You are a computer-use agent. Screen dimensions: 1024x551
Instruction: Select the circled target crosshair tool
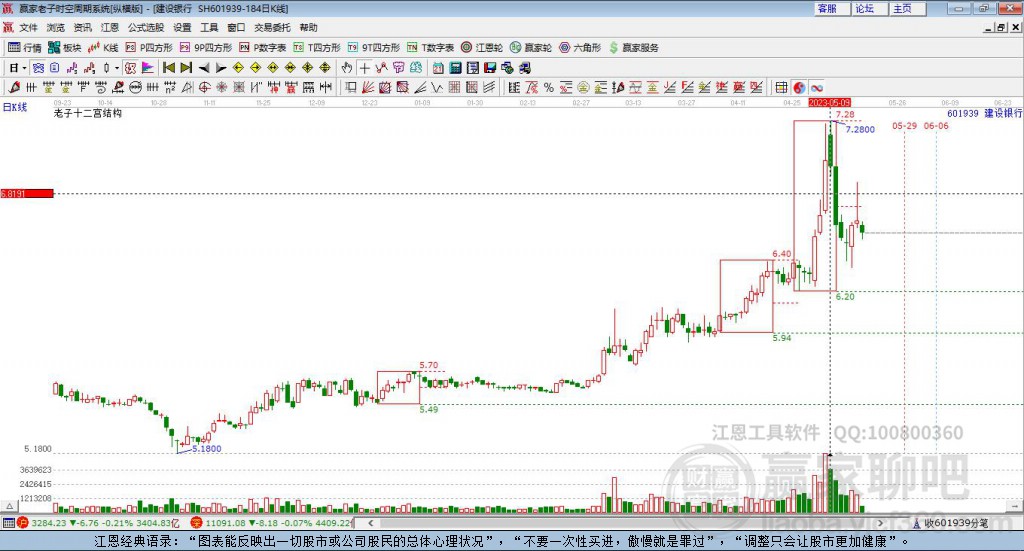(204, 87)
